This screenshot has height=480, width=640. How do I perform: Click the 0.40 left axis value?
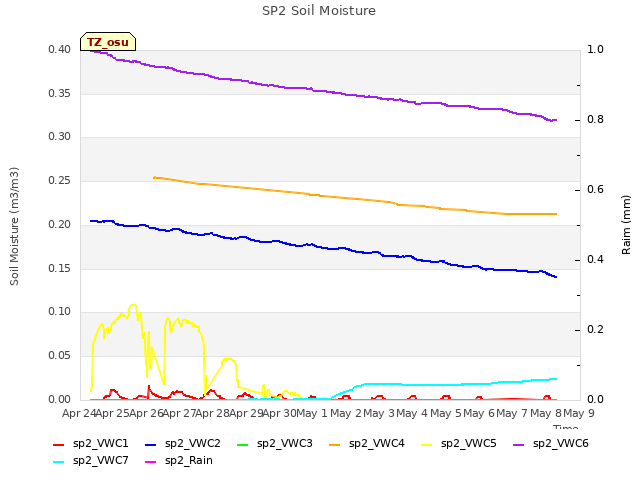[60, 49]
